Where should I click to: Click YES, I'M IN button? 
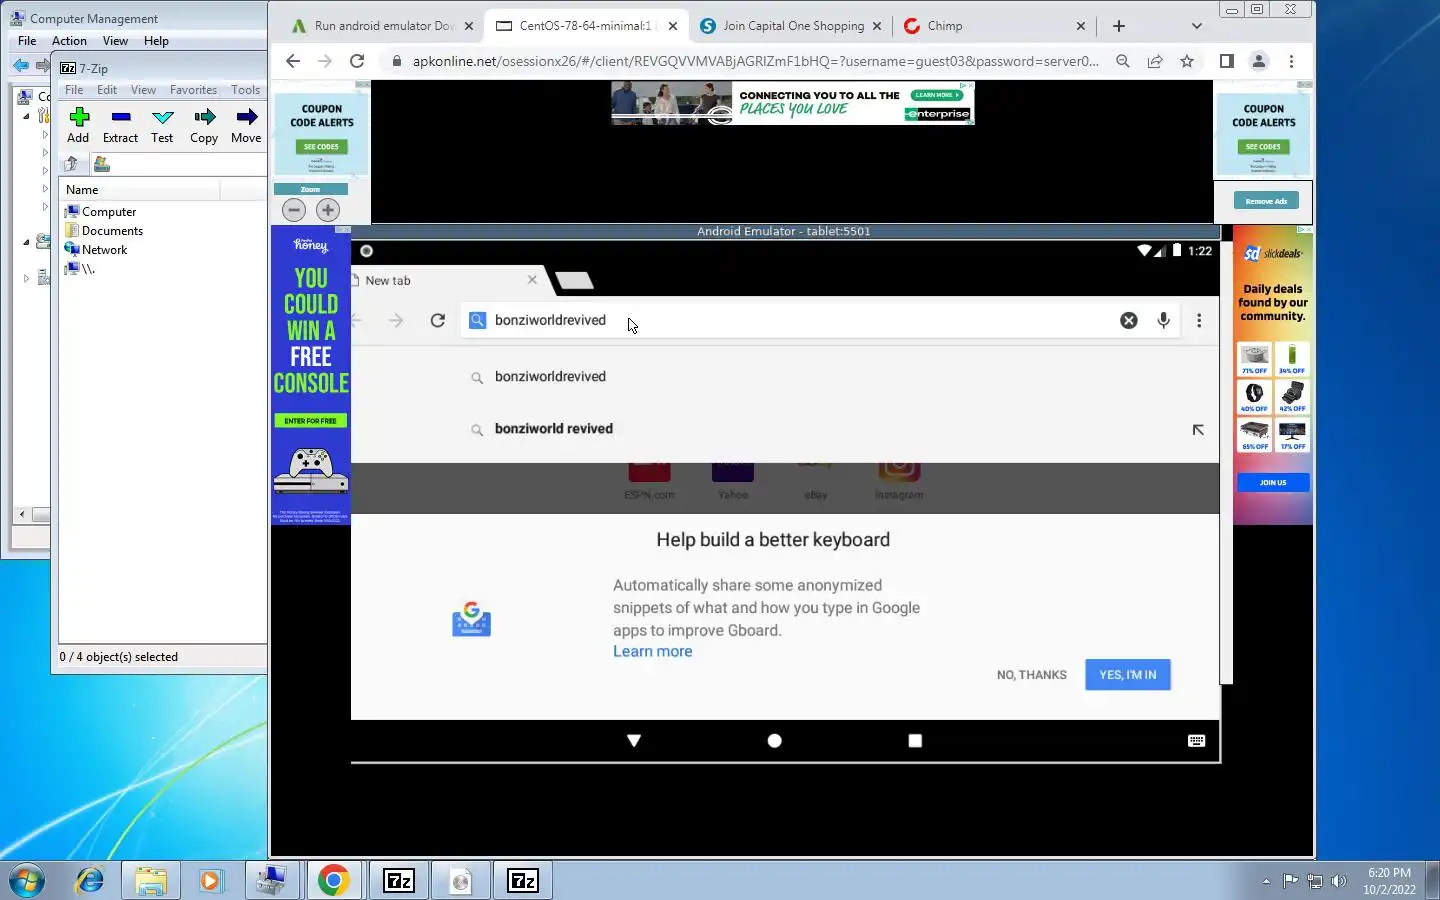pyautogui.click(x=1127, y=675)
